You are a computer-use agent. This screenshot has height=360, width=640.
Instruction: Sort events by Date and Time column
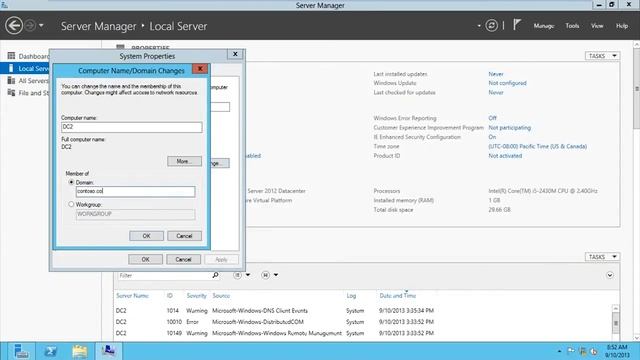(398, 296)
